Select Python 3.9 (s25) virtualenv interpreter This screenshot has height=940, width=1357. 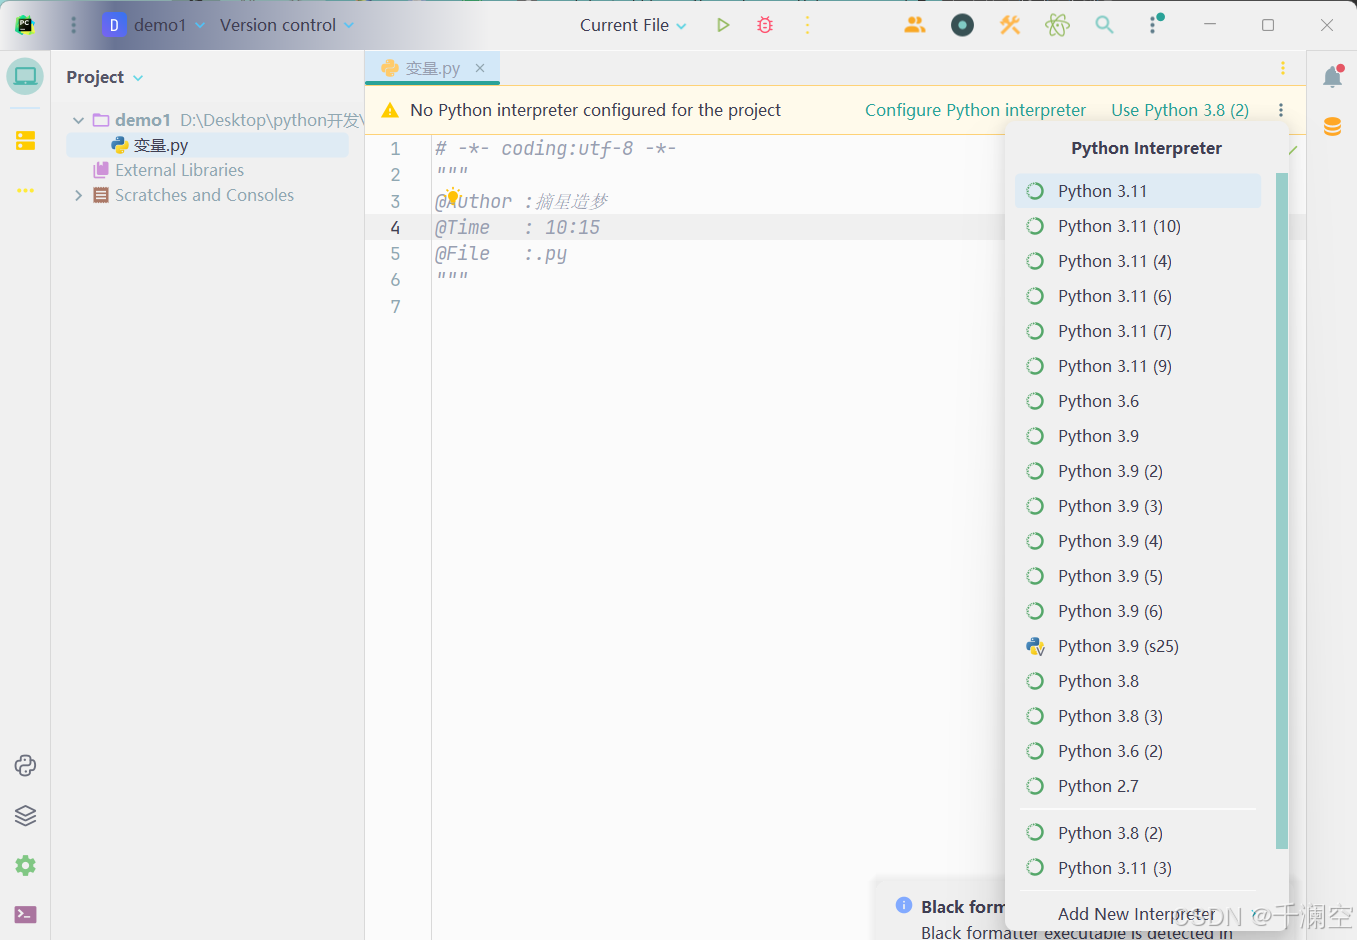click(1138, 646)
